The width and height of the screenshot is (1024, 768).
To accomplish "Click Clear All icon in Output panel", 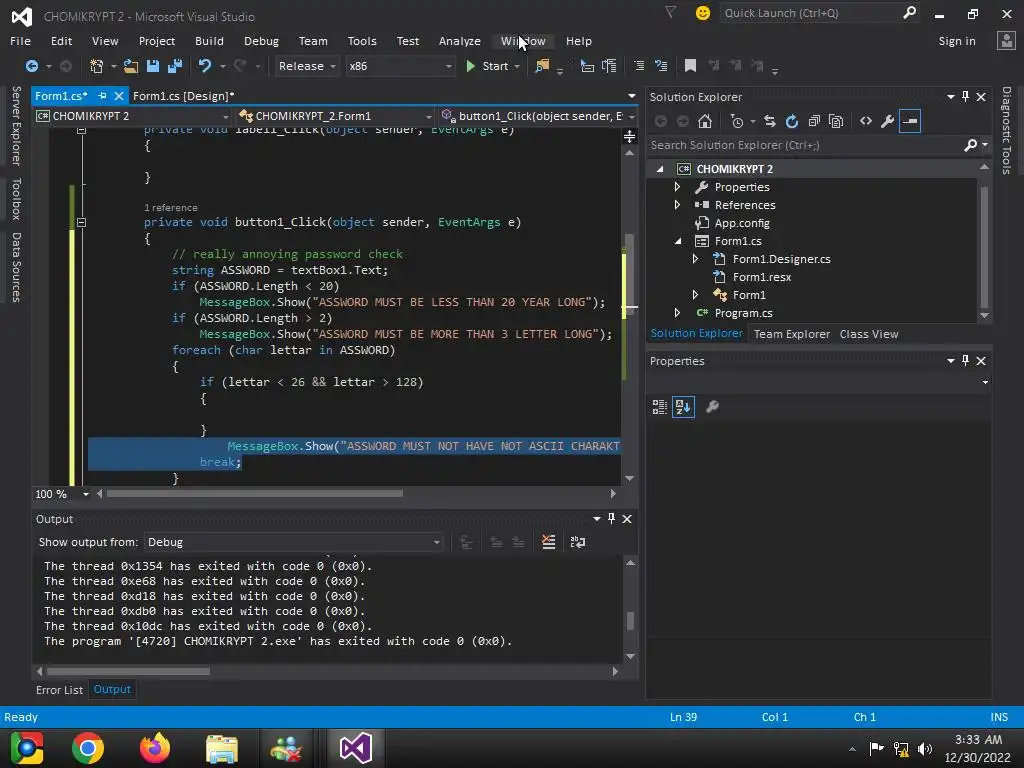I will [549, 542].
